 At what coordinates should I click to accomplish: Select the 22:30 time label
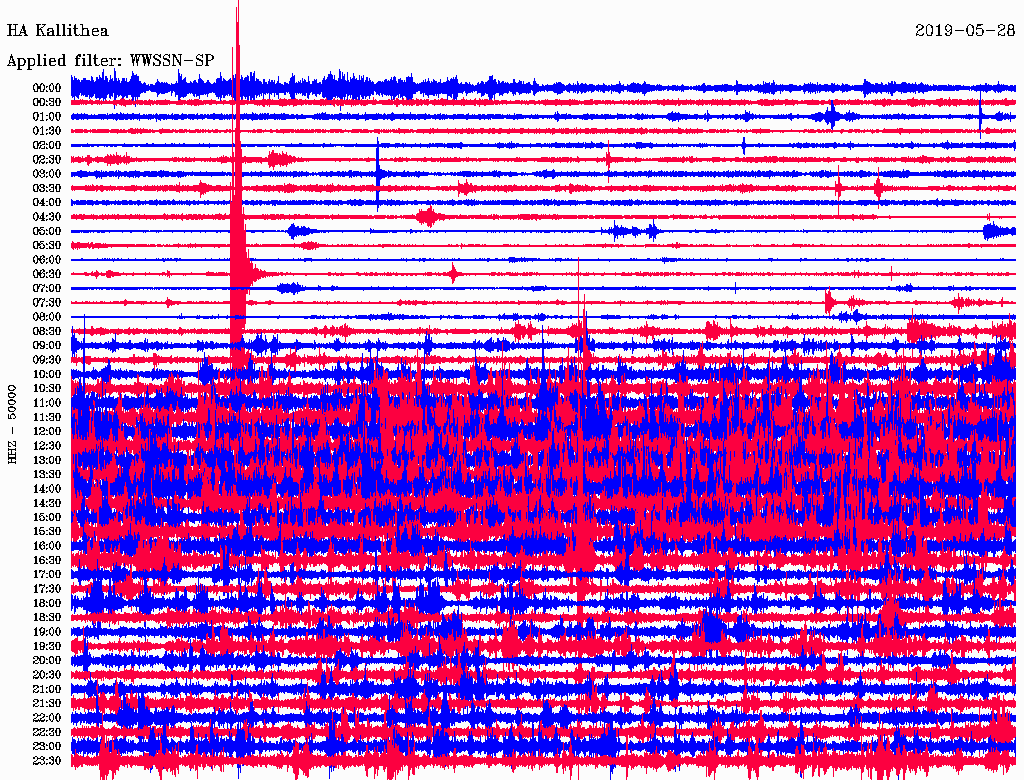(x=47, y=732)
